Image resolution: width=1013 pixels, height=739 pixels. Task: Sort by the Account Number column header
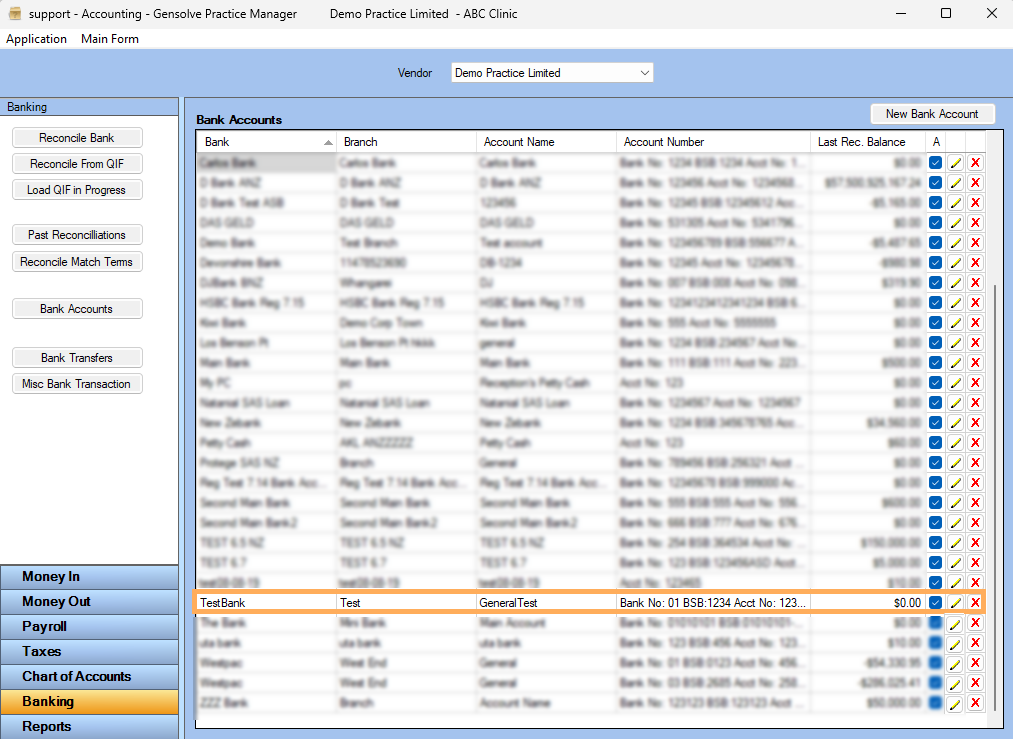coord(713,142)
